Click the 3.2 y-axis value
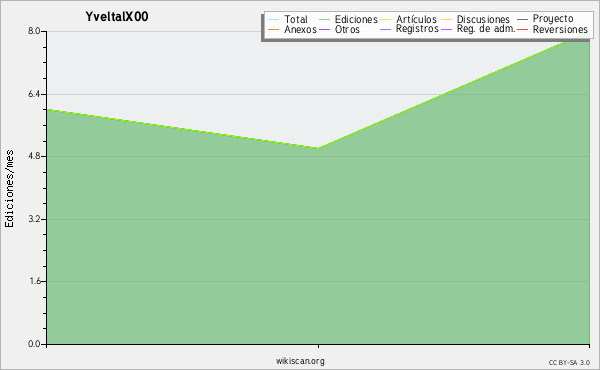The image size is (600, 370). coord(34,219)
